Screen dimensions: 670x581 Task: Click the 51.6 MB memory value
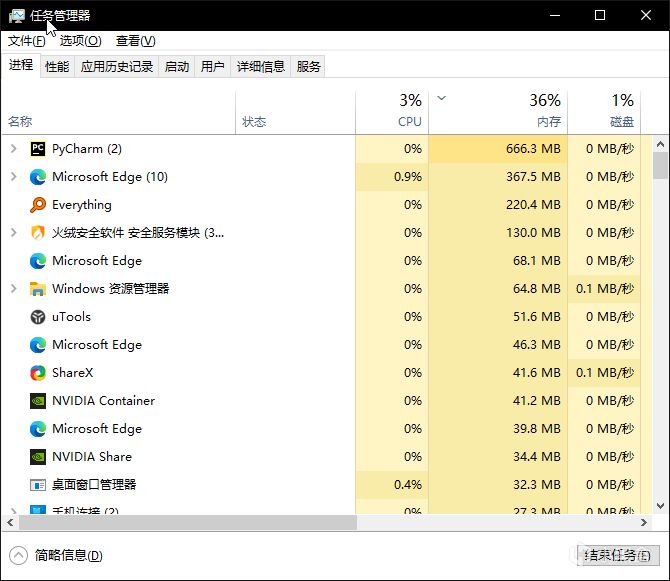click(x=537, y=317)
